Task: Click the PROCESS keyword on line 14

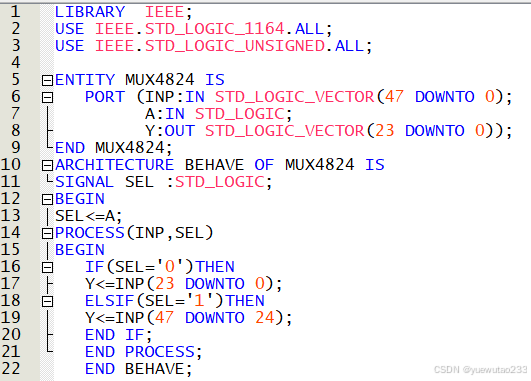Action: [90, 233]
